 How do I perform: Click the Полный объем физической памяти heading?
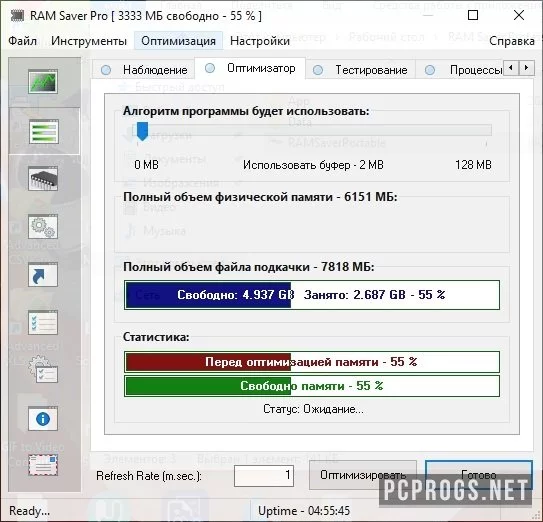coord(260,197)
